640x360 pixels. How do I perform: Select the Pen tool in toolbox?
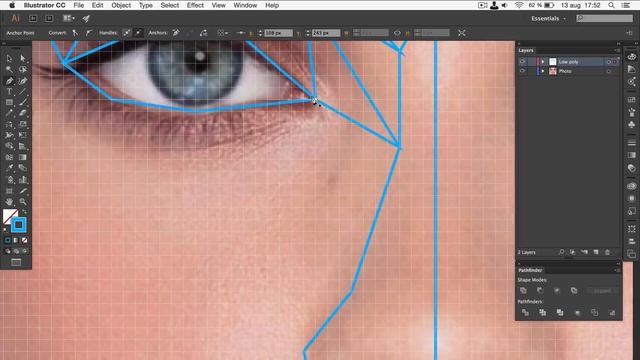[x=9, y=81]
